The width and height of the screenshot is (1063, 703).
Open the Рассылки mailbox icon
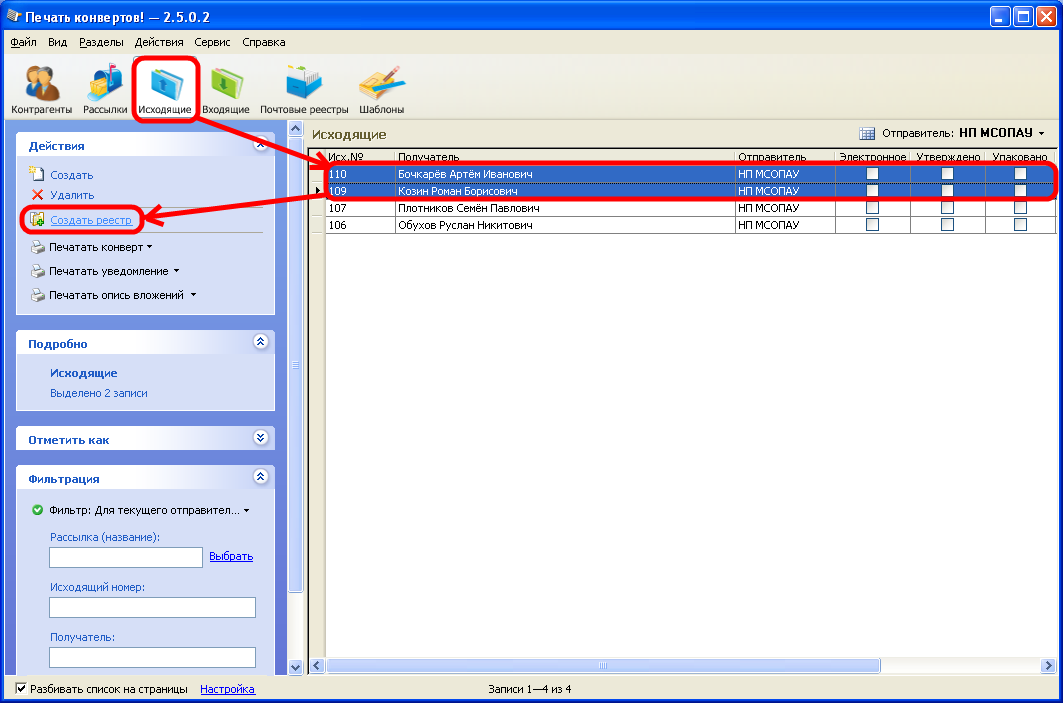coord(105,85)
